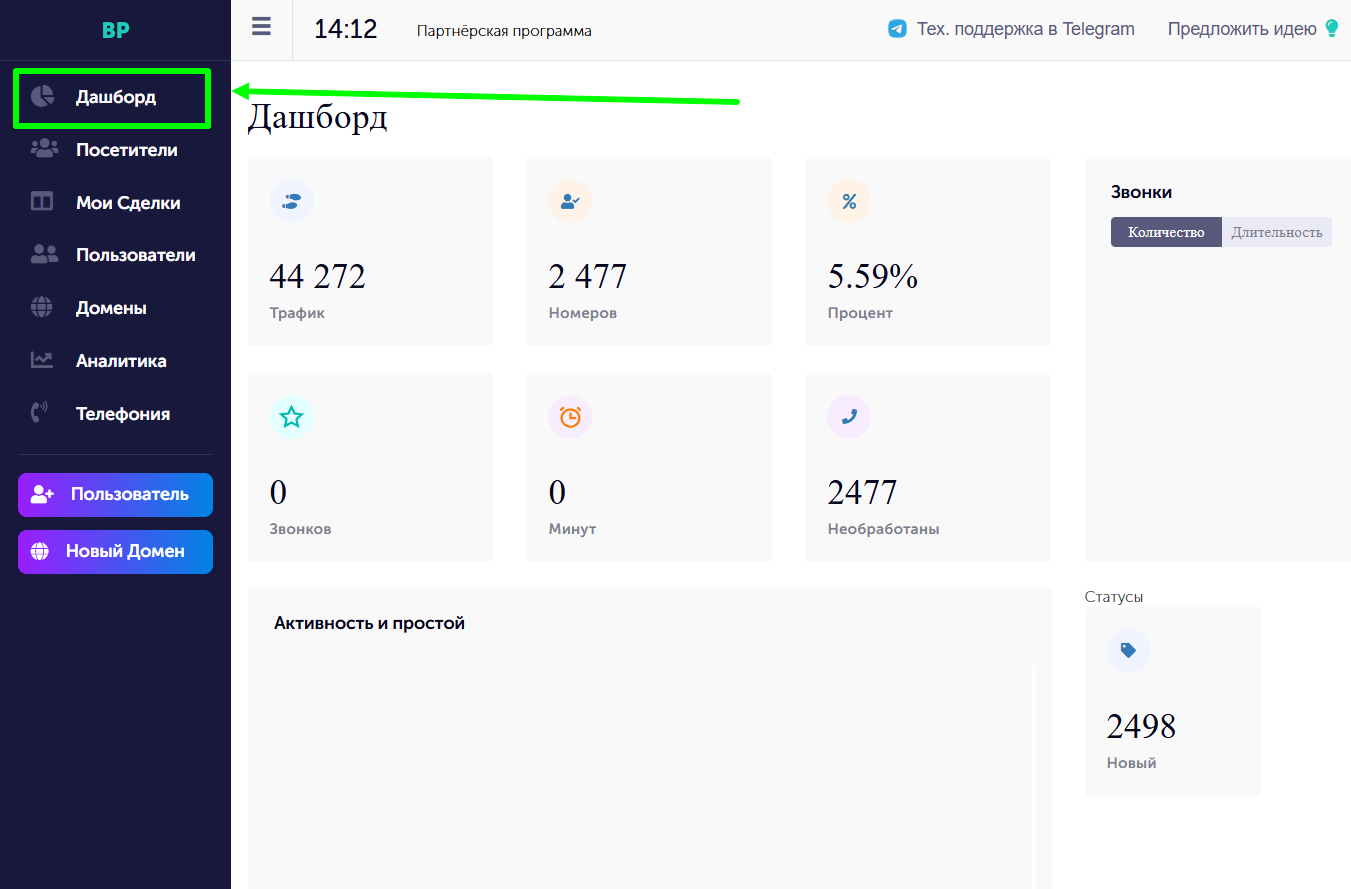Click the Telegram logo icon
This screenshot has height=889, width=1351.
897,29
